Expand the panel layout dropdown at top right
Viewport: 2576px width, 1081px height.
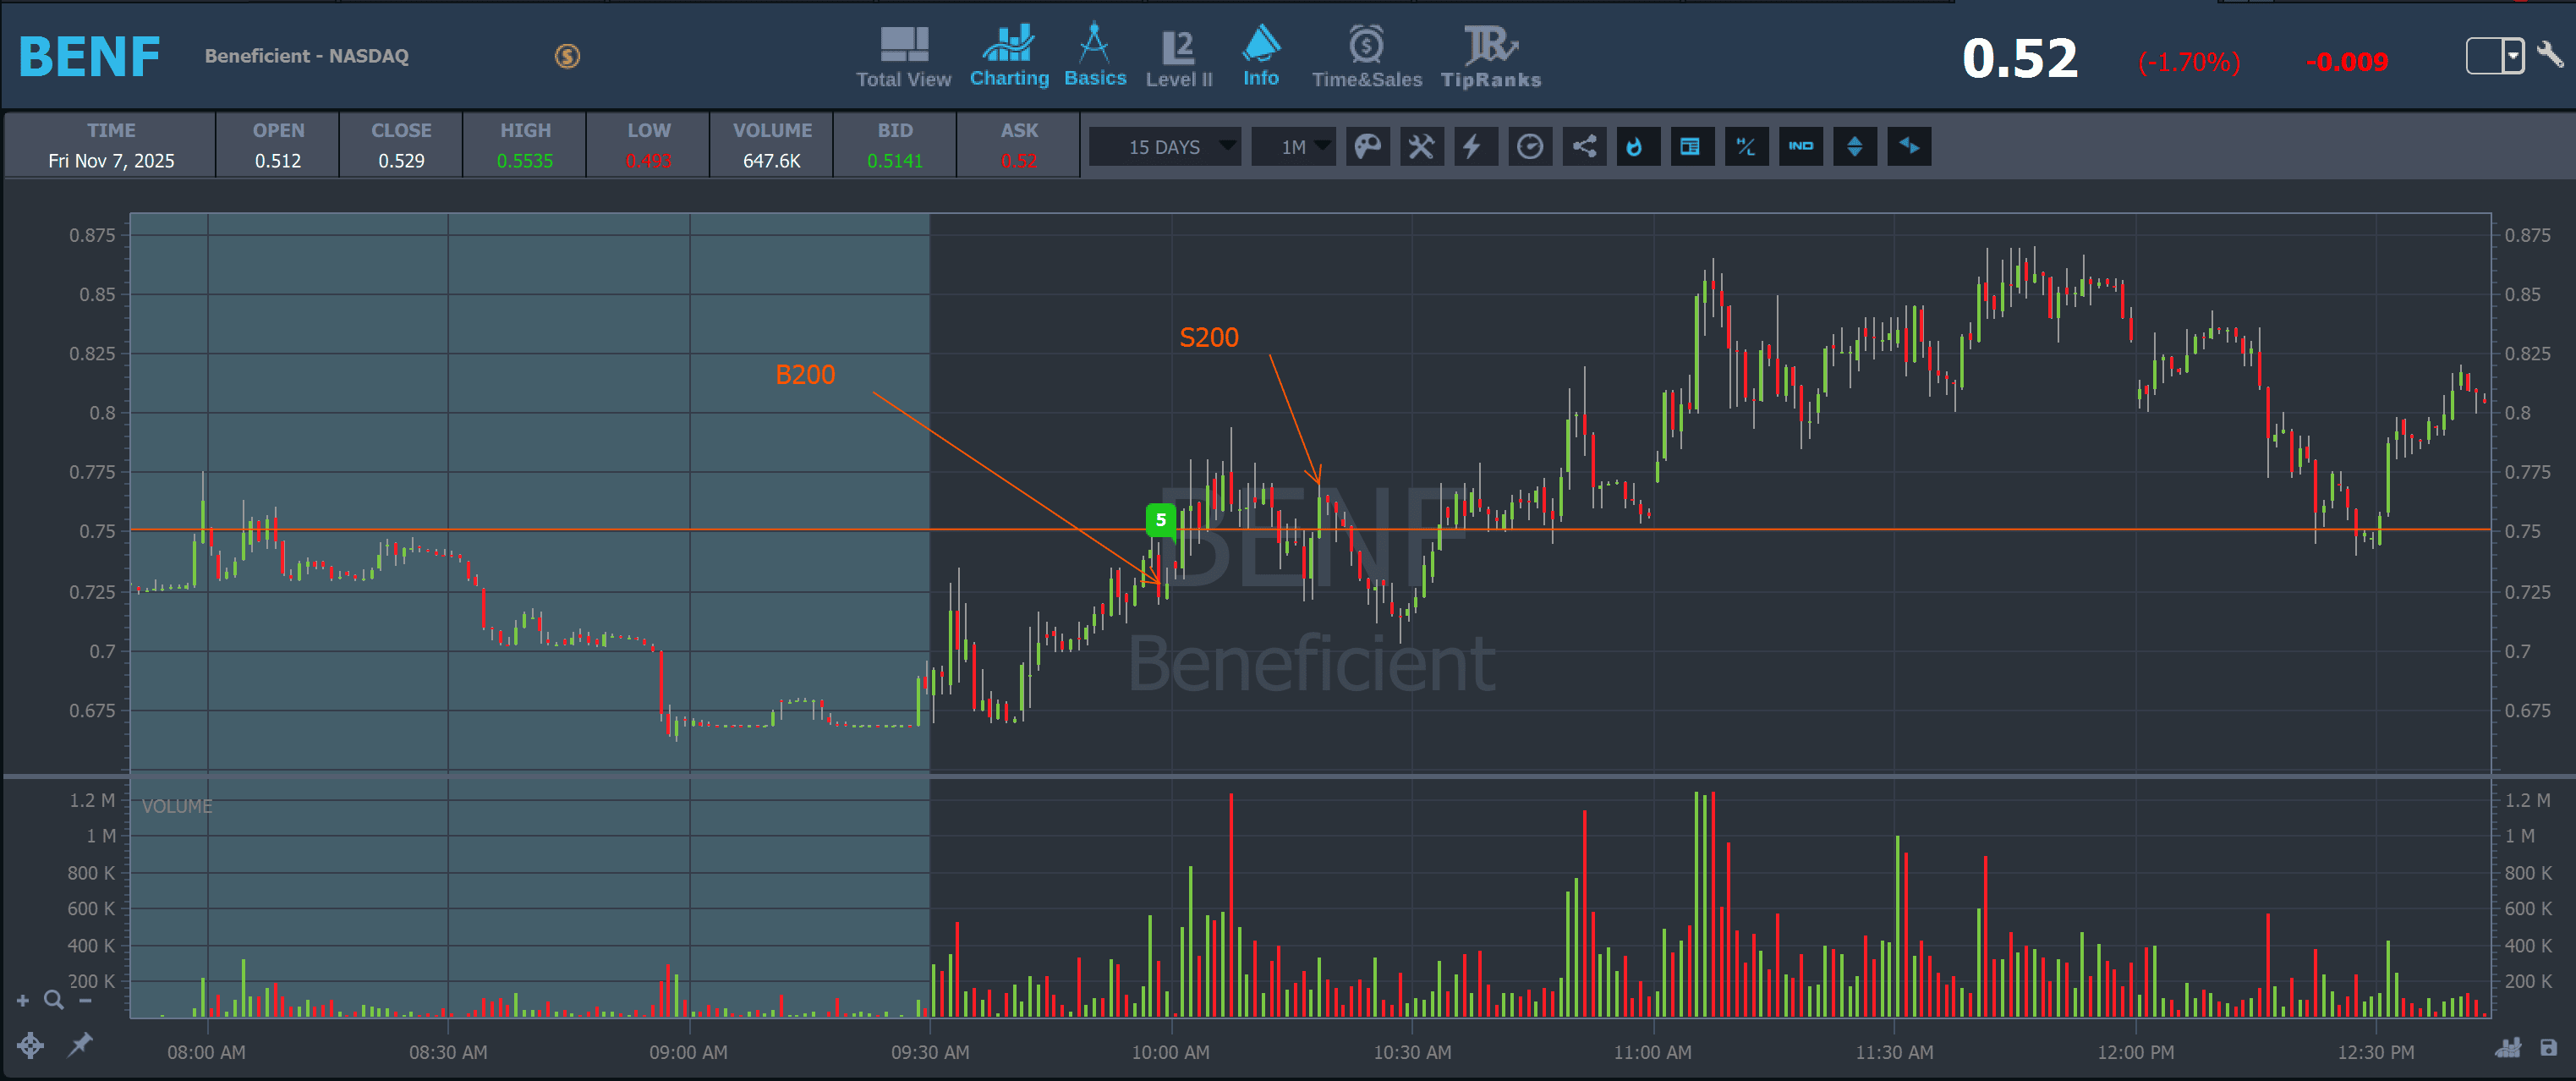point(2513,55)
